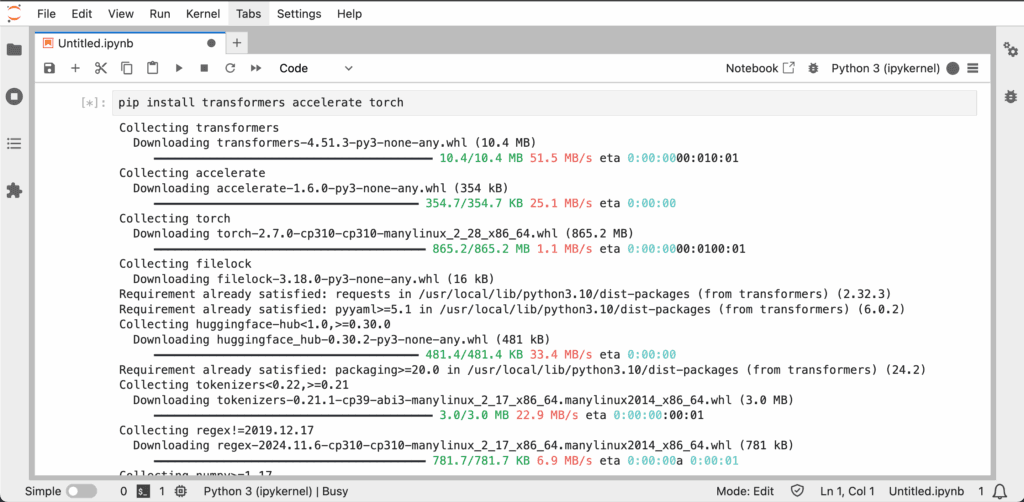Open the Settings menu

tap(299, 14)
